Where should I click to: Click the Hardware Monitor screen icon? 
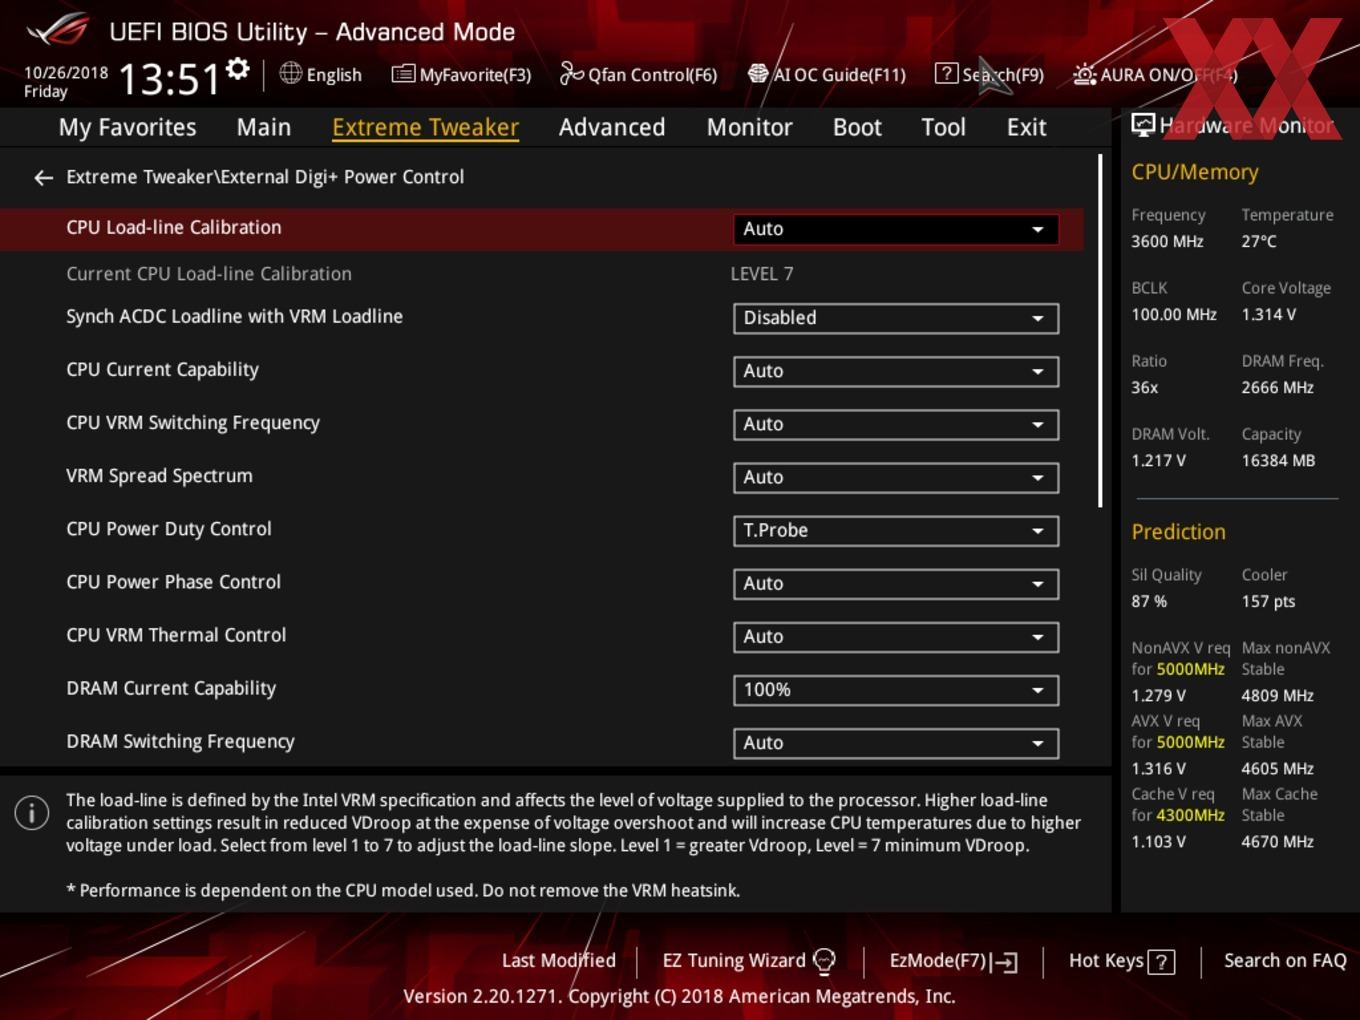point(1143,125)
